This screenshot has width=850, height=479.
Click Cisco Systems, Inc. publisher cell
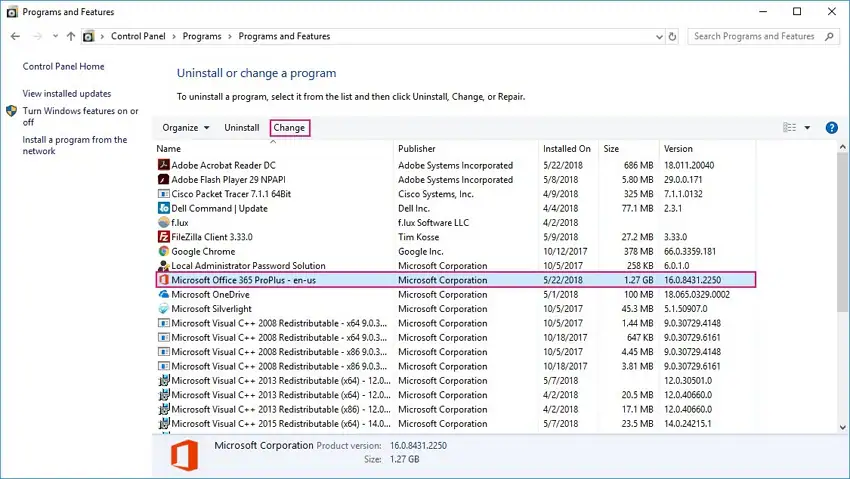tap(435, 194)
